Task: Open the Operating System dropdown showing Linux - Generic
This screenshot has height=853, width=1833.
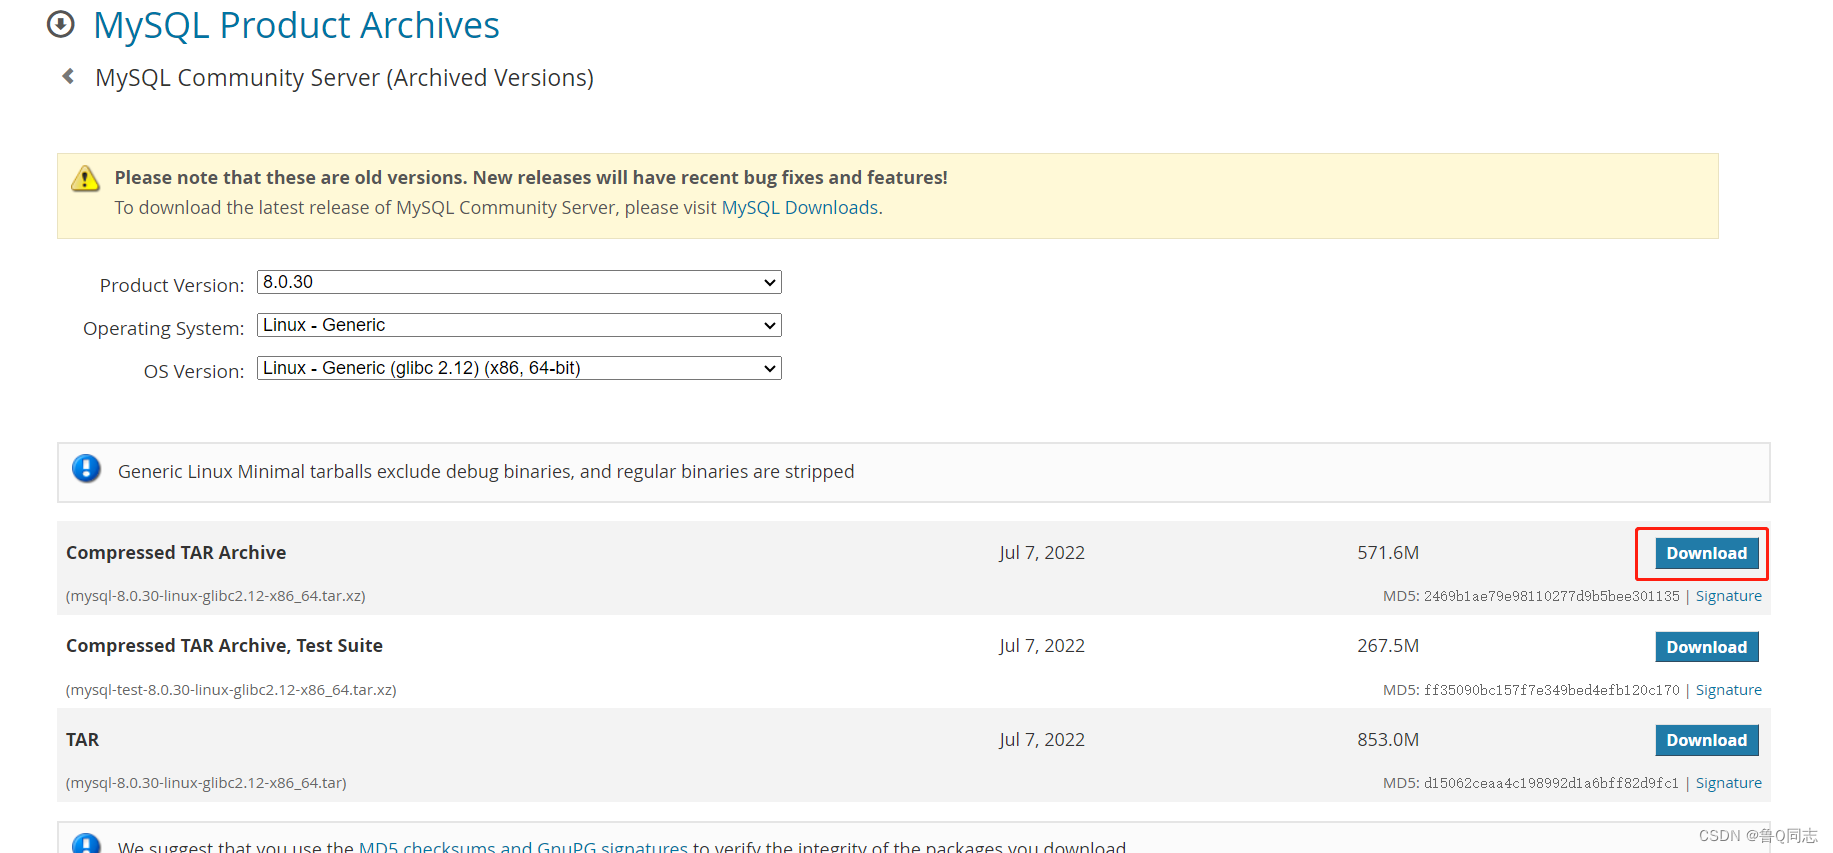Action: 519,325
